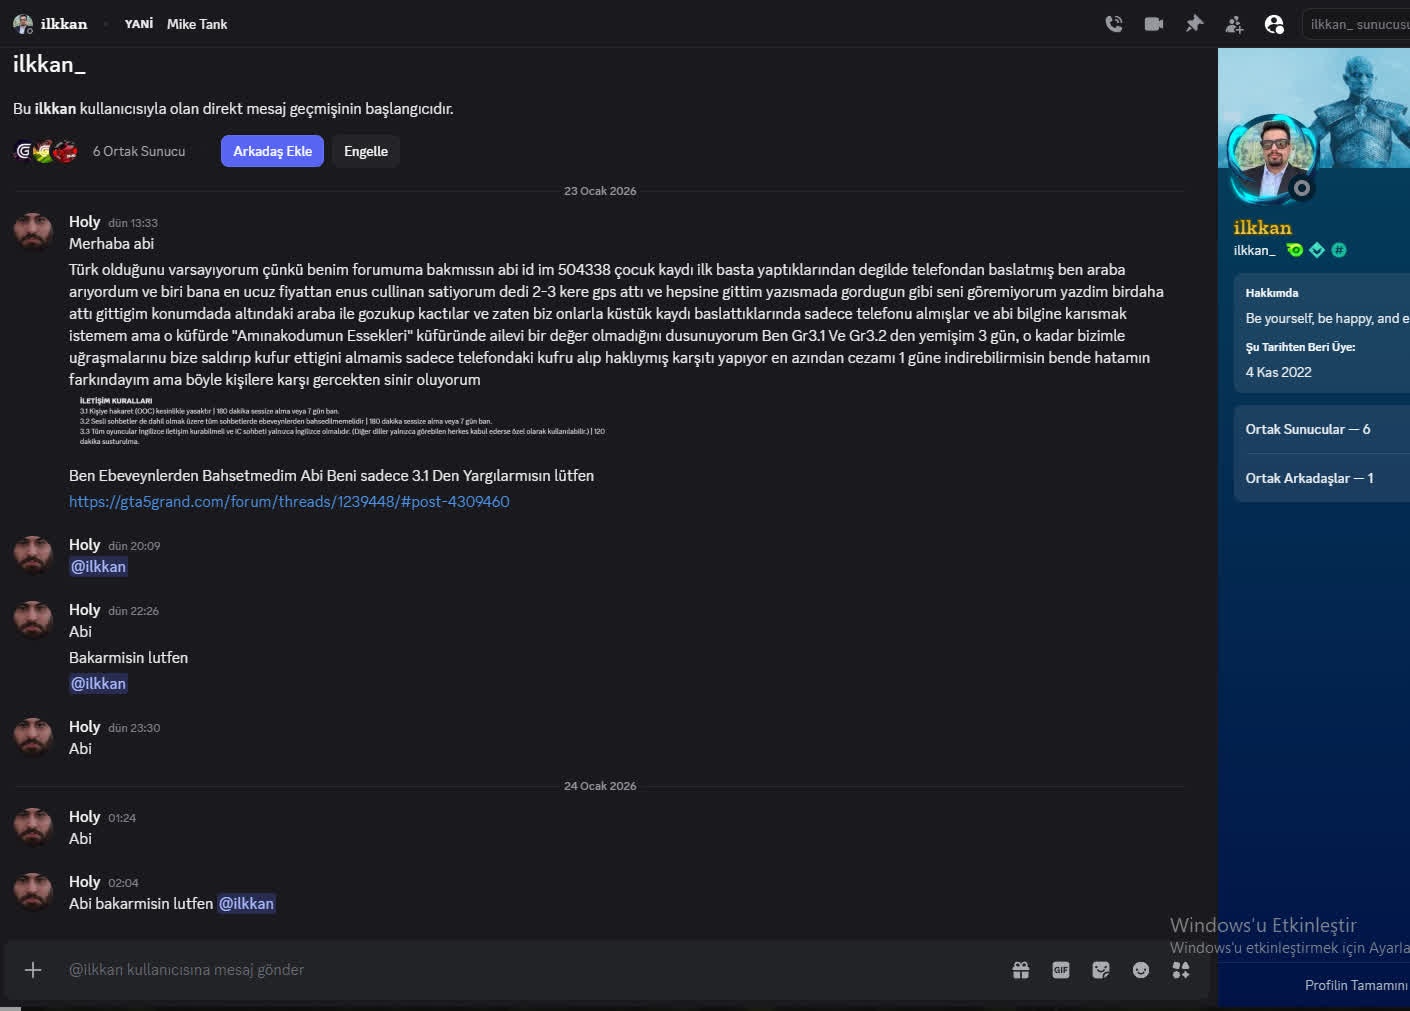The height and width of the screenshot is (1011, 1410).
Task: Toggle ilkkan's profile sidebar visibility
Action: point(1274,24)
